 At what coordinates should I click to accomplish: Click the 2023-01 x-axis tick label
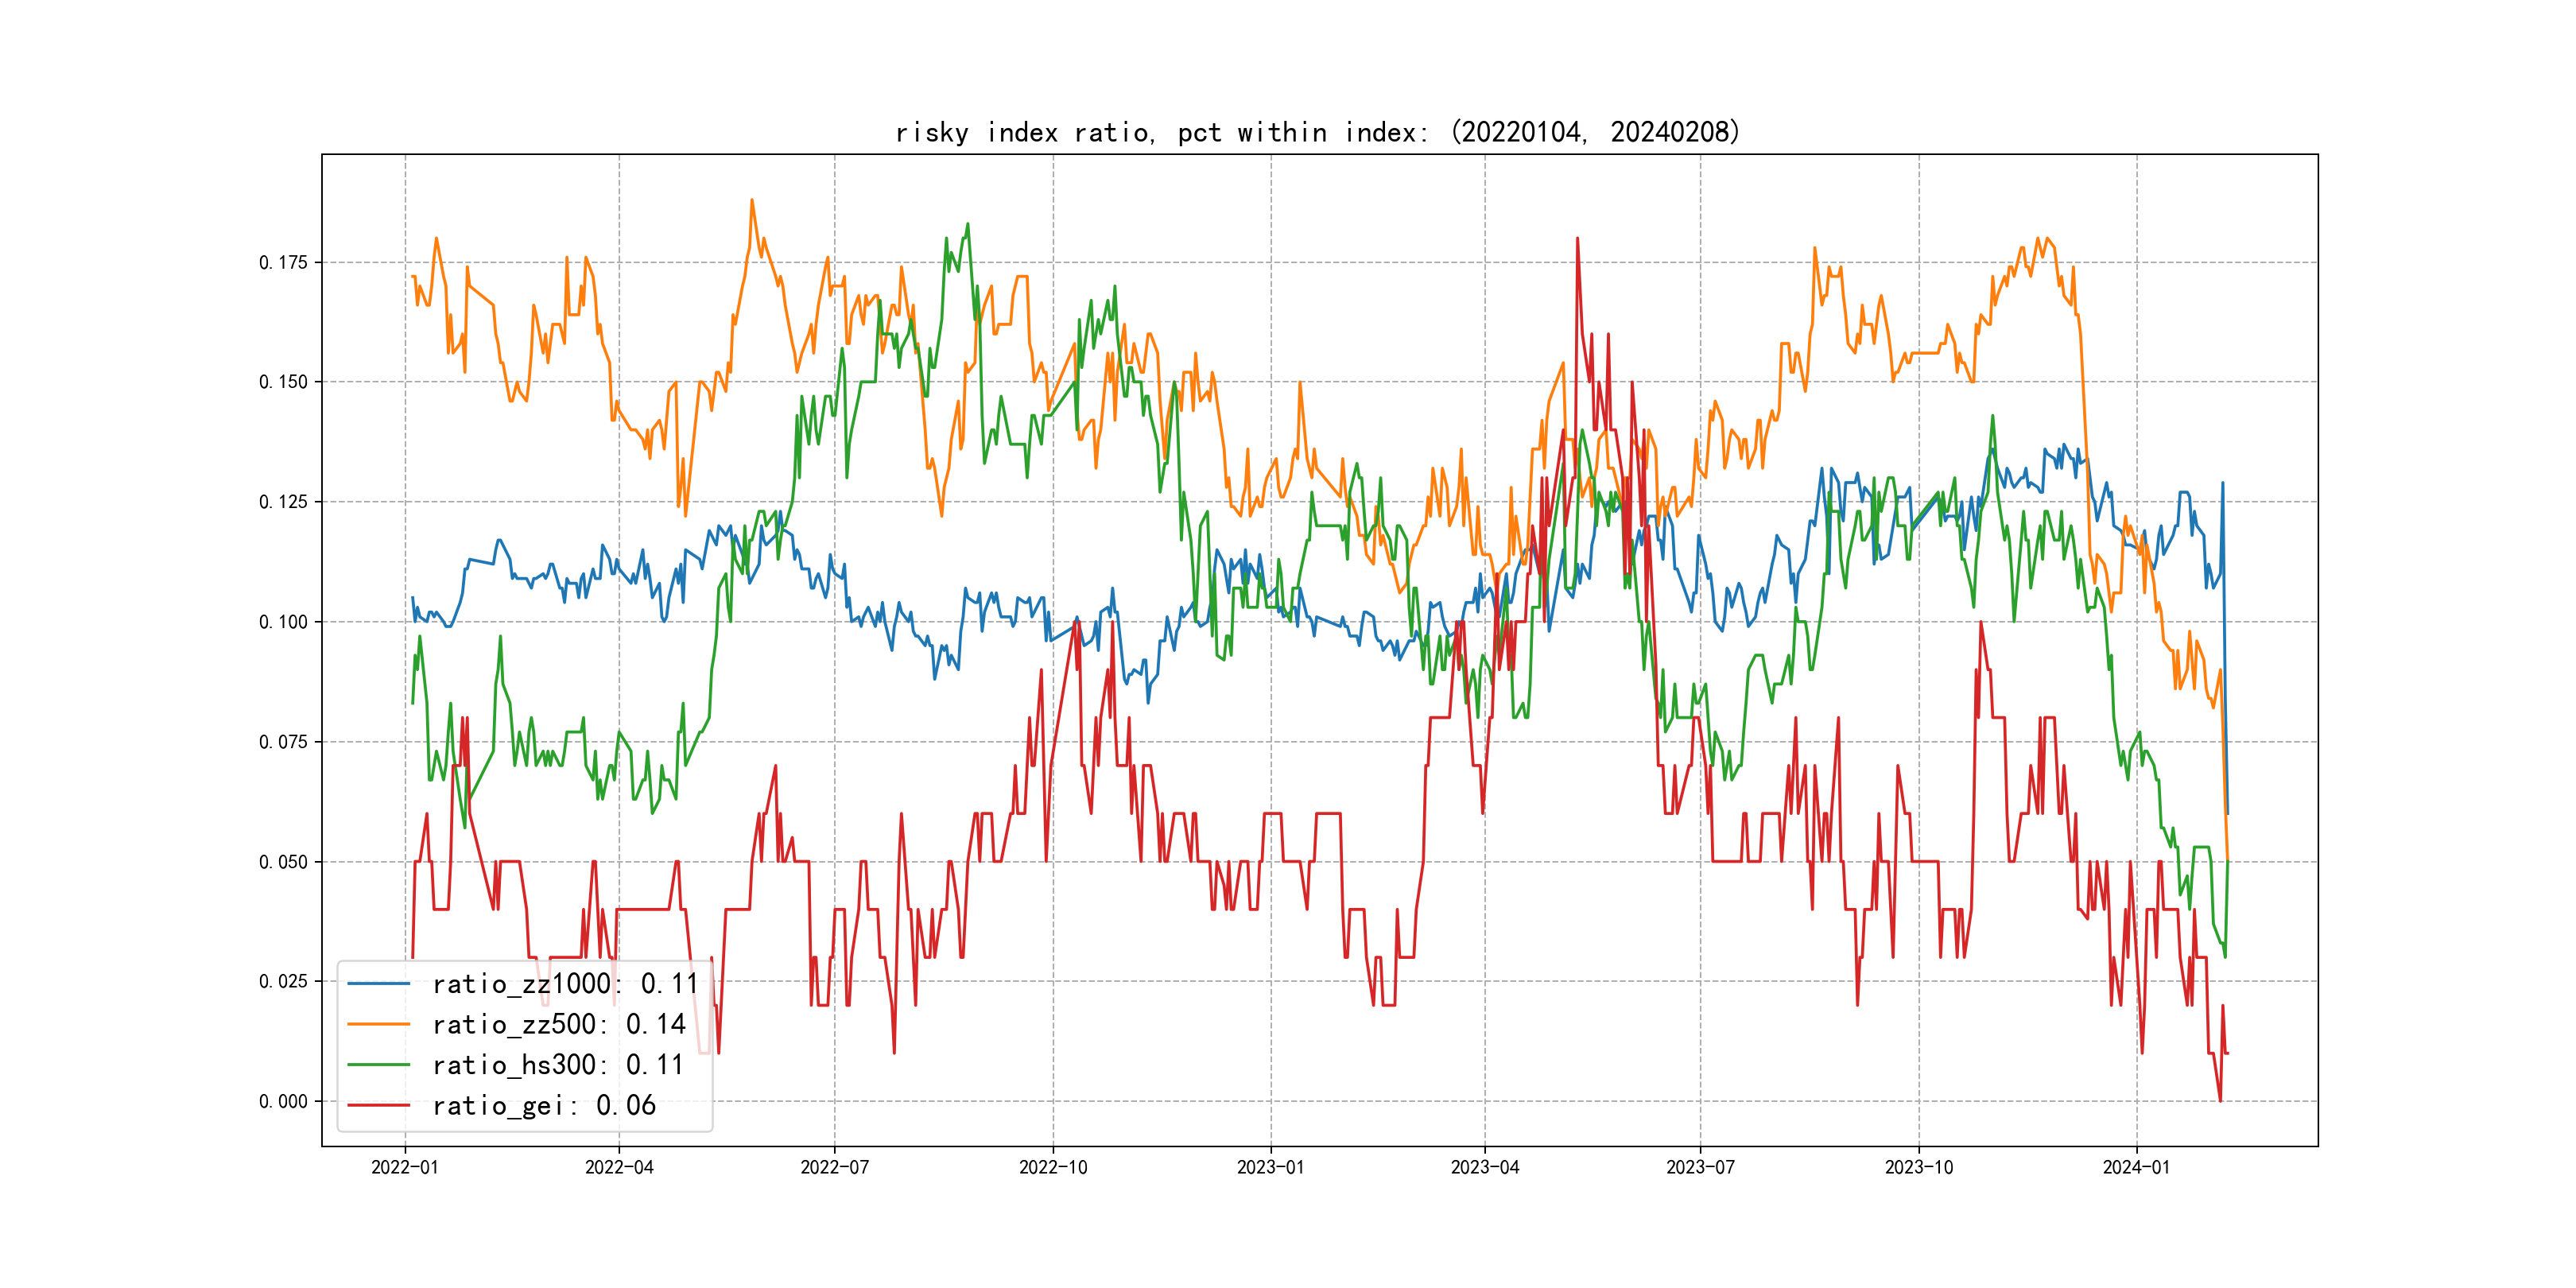click(x=1270, y=1167)
